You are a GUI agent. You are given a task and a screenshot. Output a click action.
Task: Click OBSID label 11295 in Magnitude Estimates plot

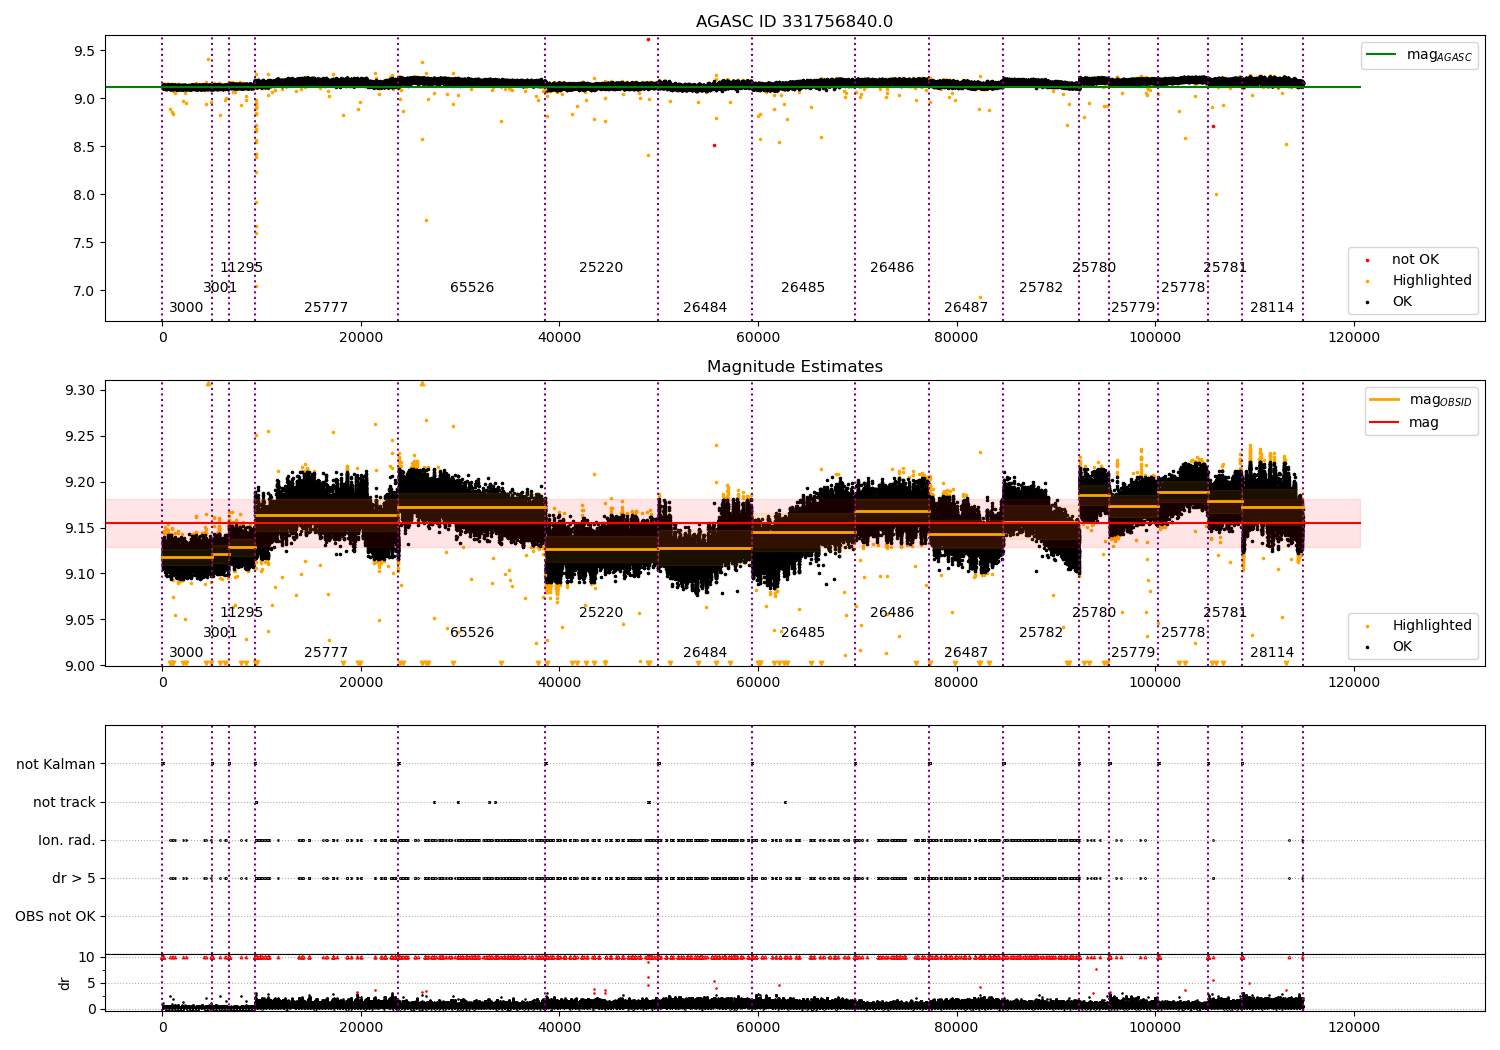[x=242, y=613]
